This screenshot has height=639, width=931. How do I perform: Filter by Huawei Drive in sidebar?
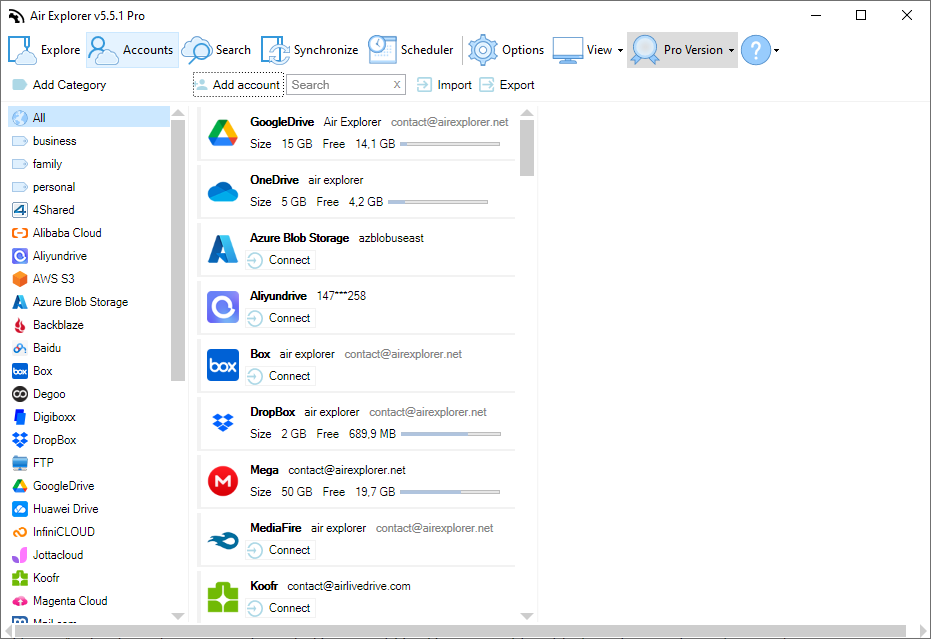coord(89,509)
